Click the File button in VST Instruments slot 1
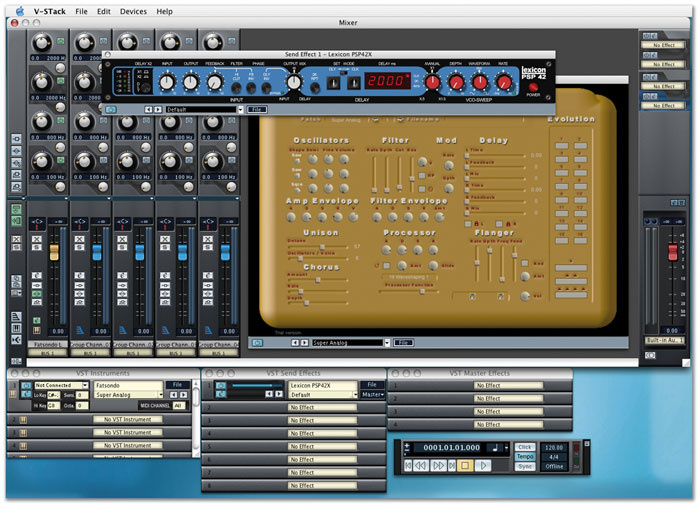This screenshot has width=700, height=507. coord(178,385)
